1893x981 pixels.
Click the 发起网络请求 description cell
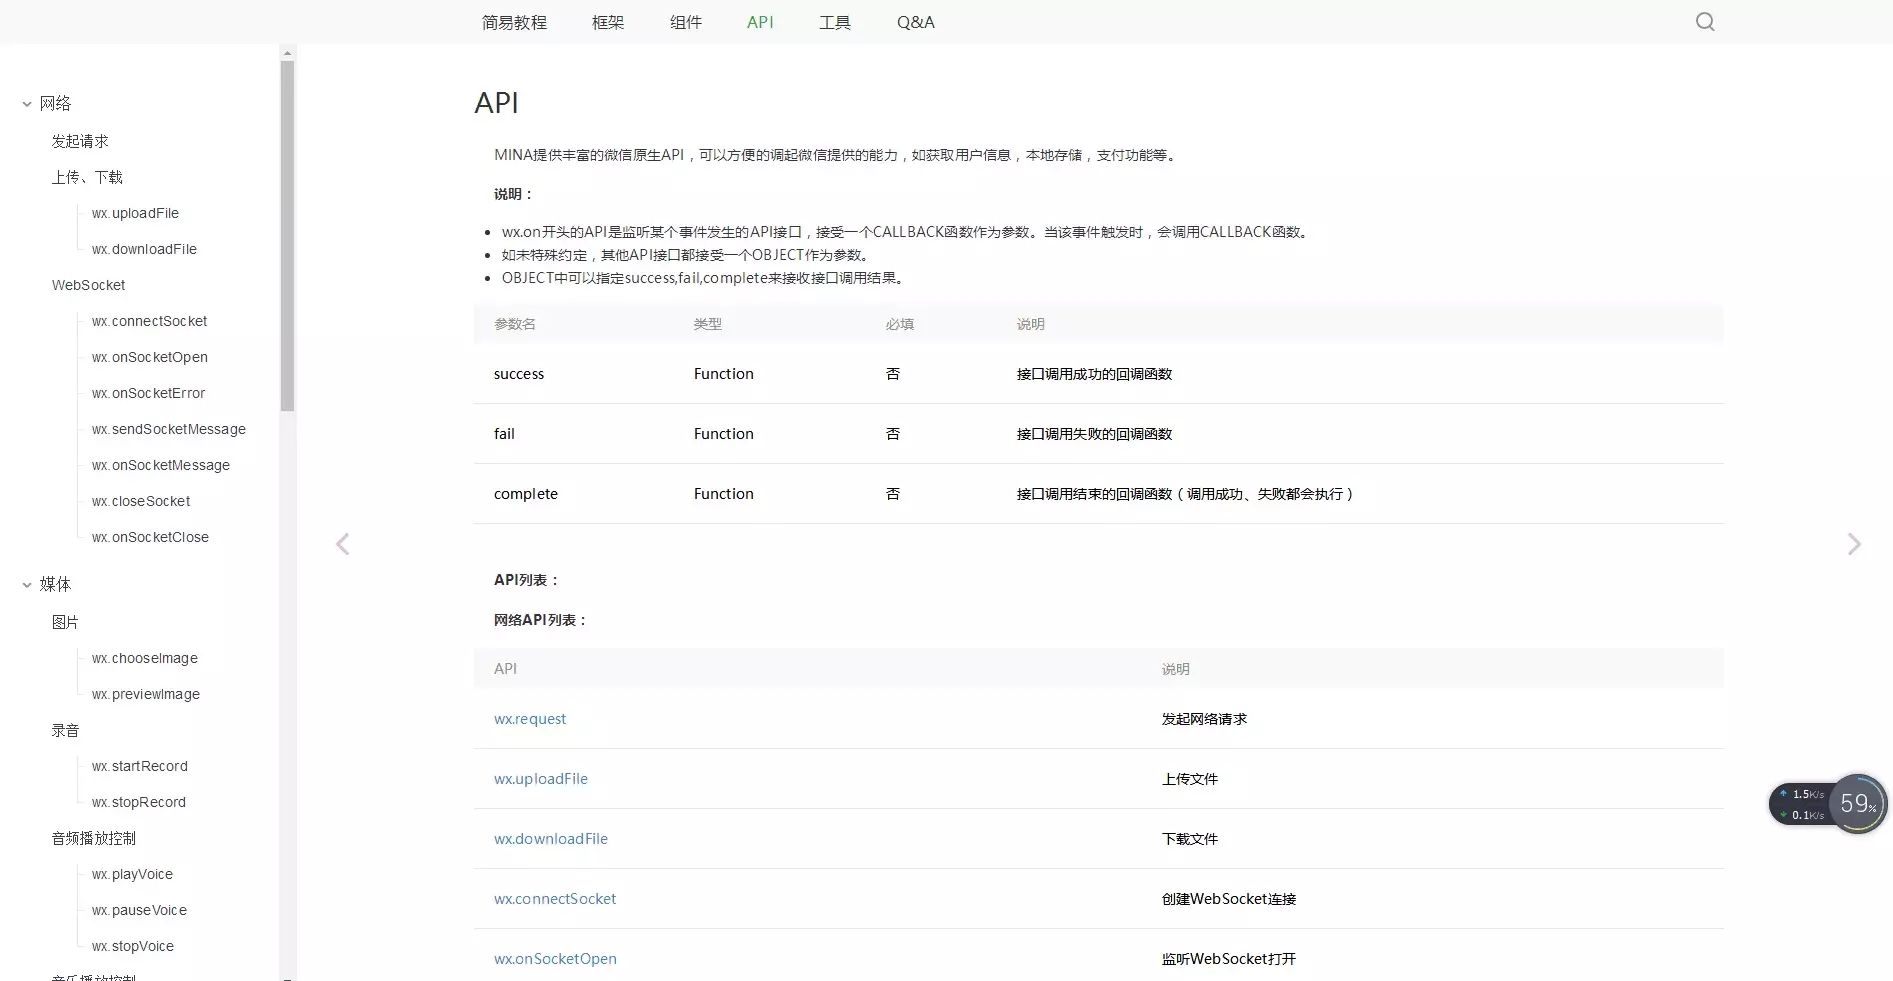tap(1204, 719)
